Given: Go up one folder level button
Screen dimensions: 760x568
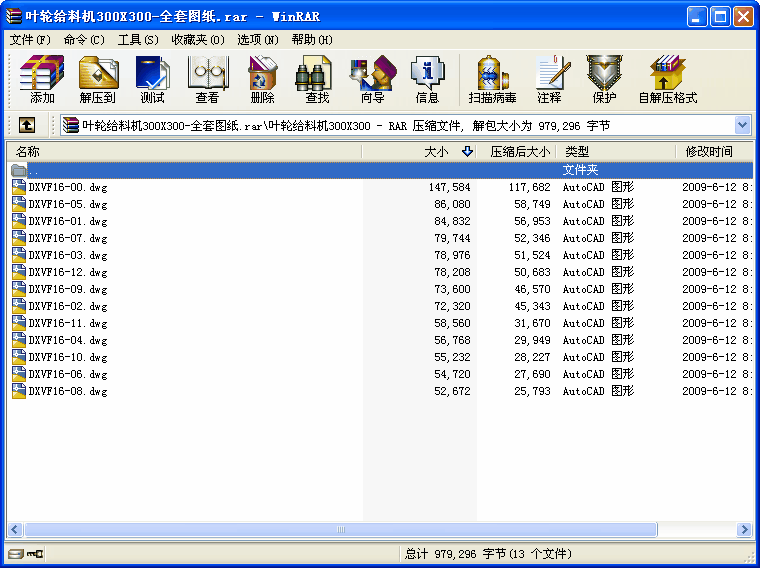Looking at the screenshot, I should (x=27, y=125).
